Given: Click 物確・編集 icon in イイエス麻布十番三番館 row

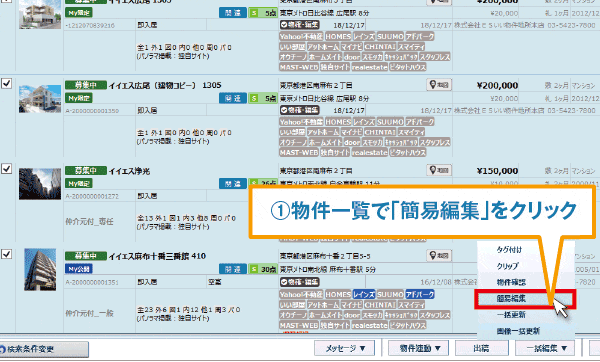Looking at the screenshot, I should click(300, 282).
